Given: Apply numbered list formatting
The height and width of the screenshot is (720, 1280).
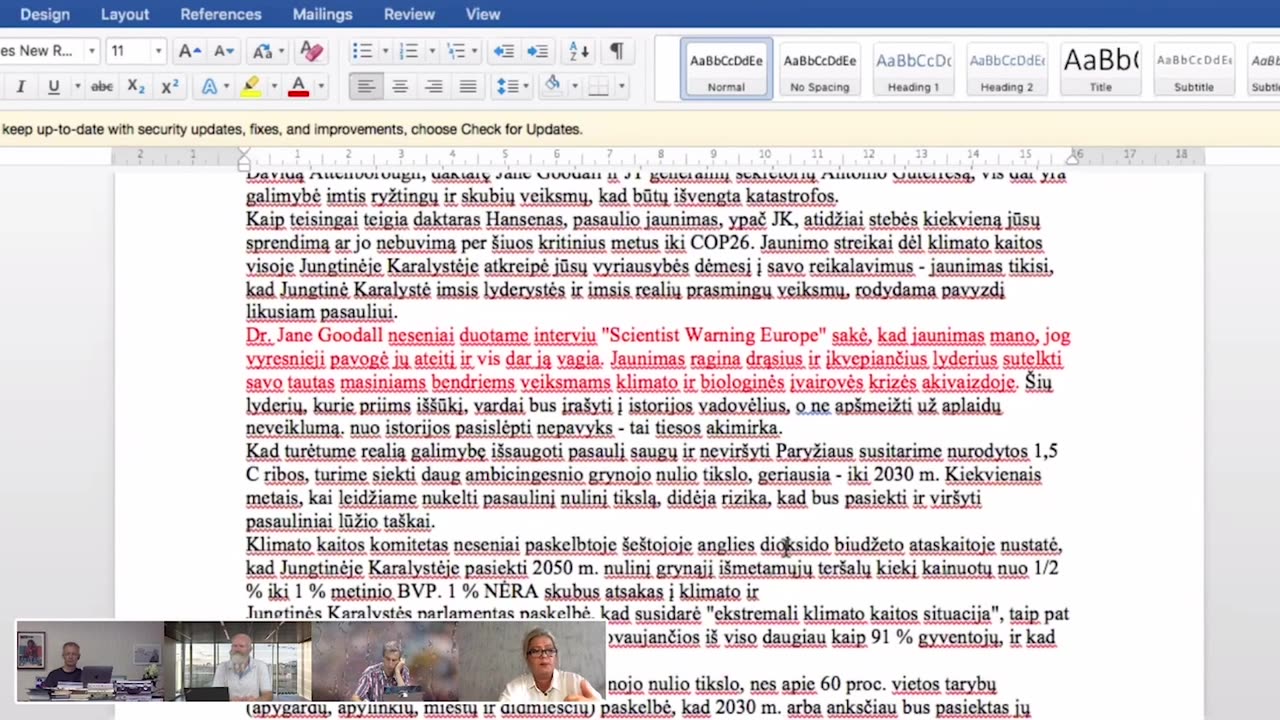Looking at the screenshot, I should (x=408, y=51).
